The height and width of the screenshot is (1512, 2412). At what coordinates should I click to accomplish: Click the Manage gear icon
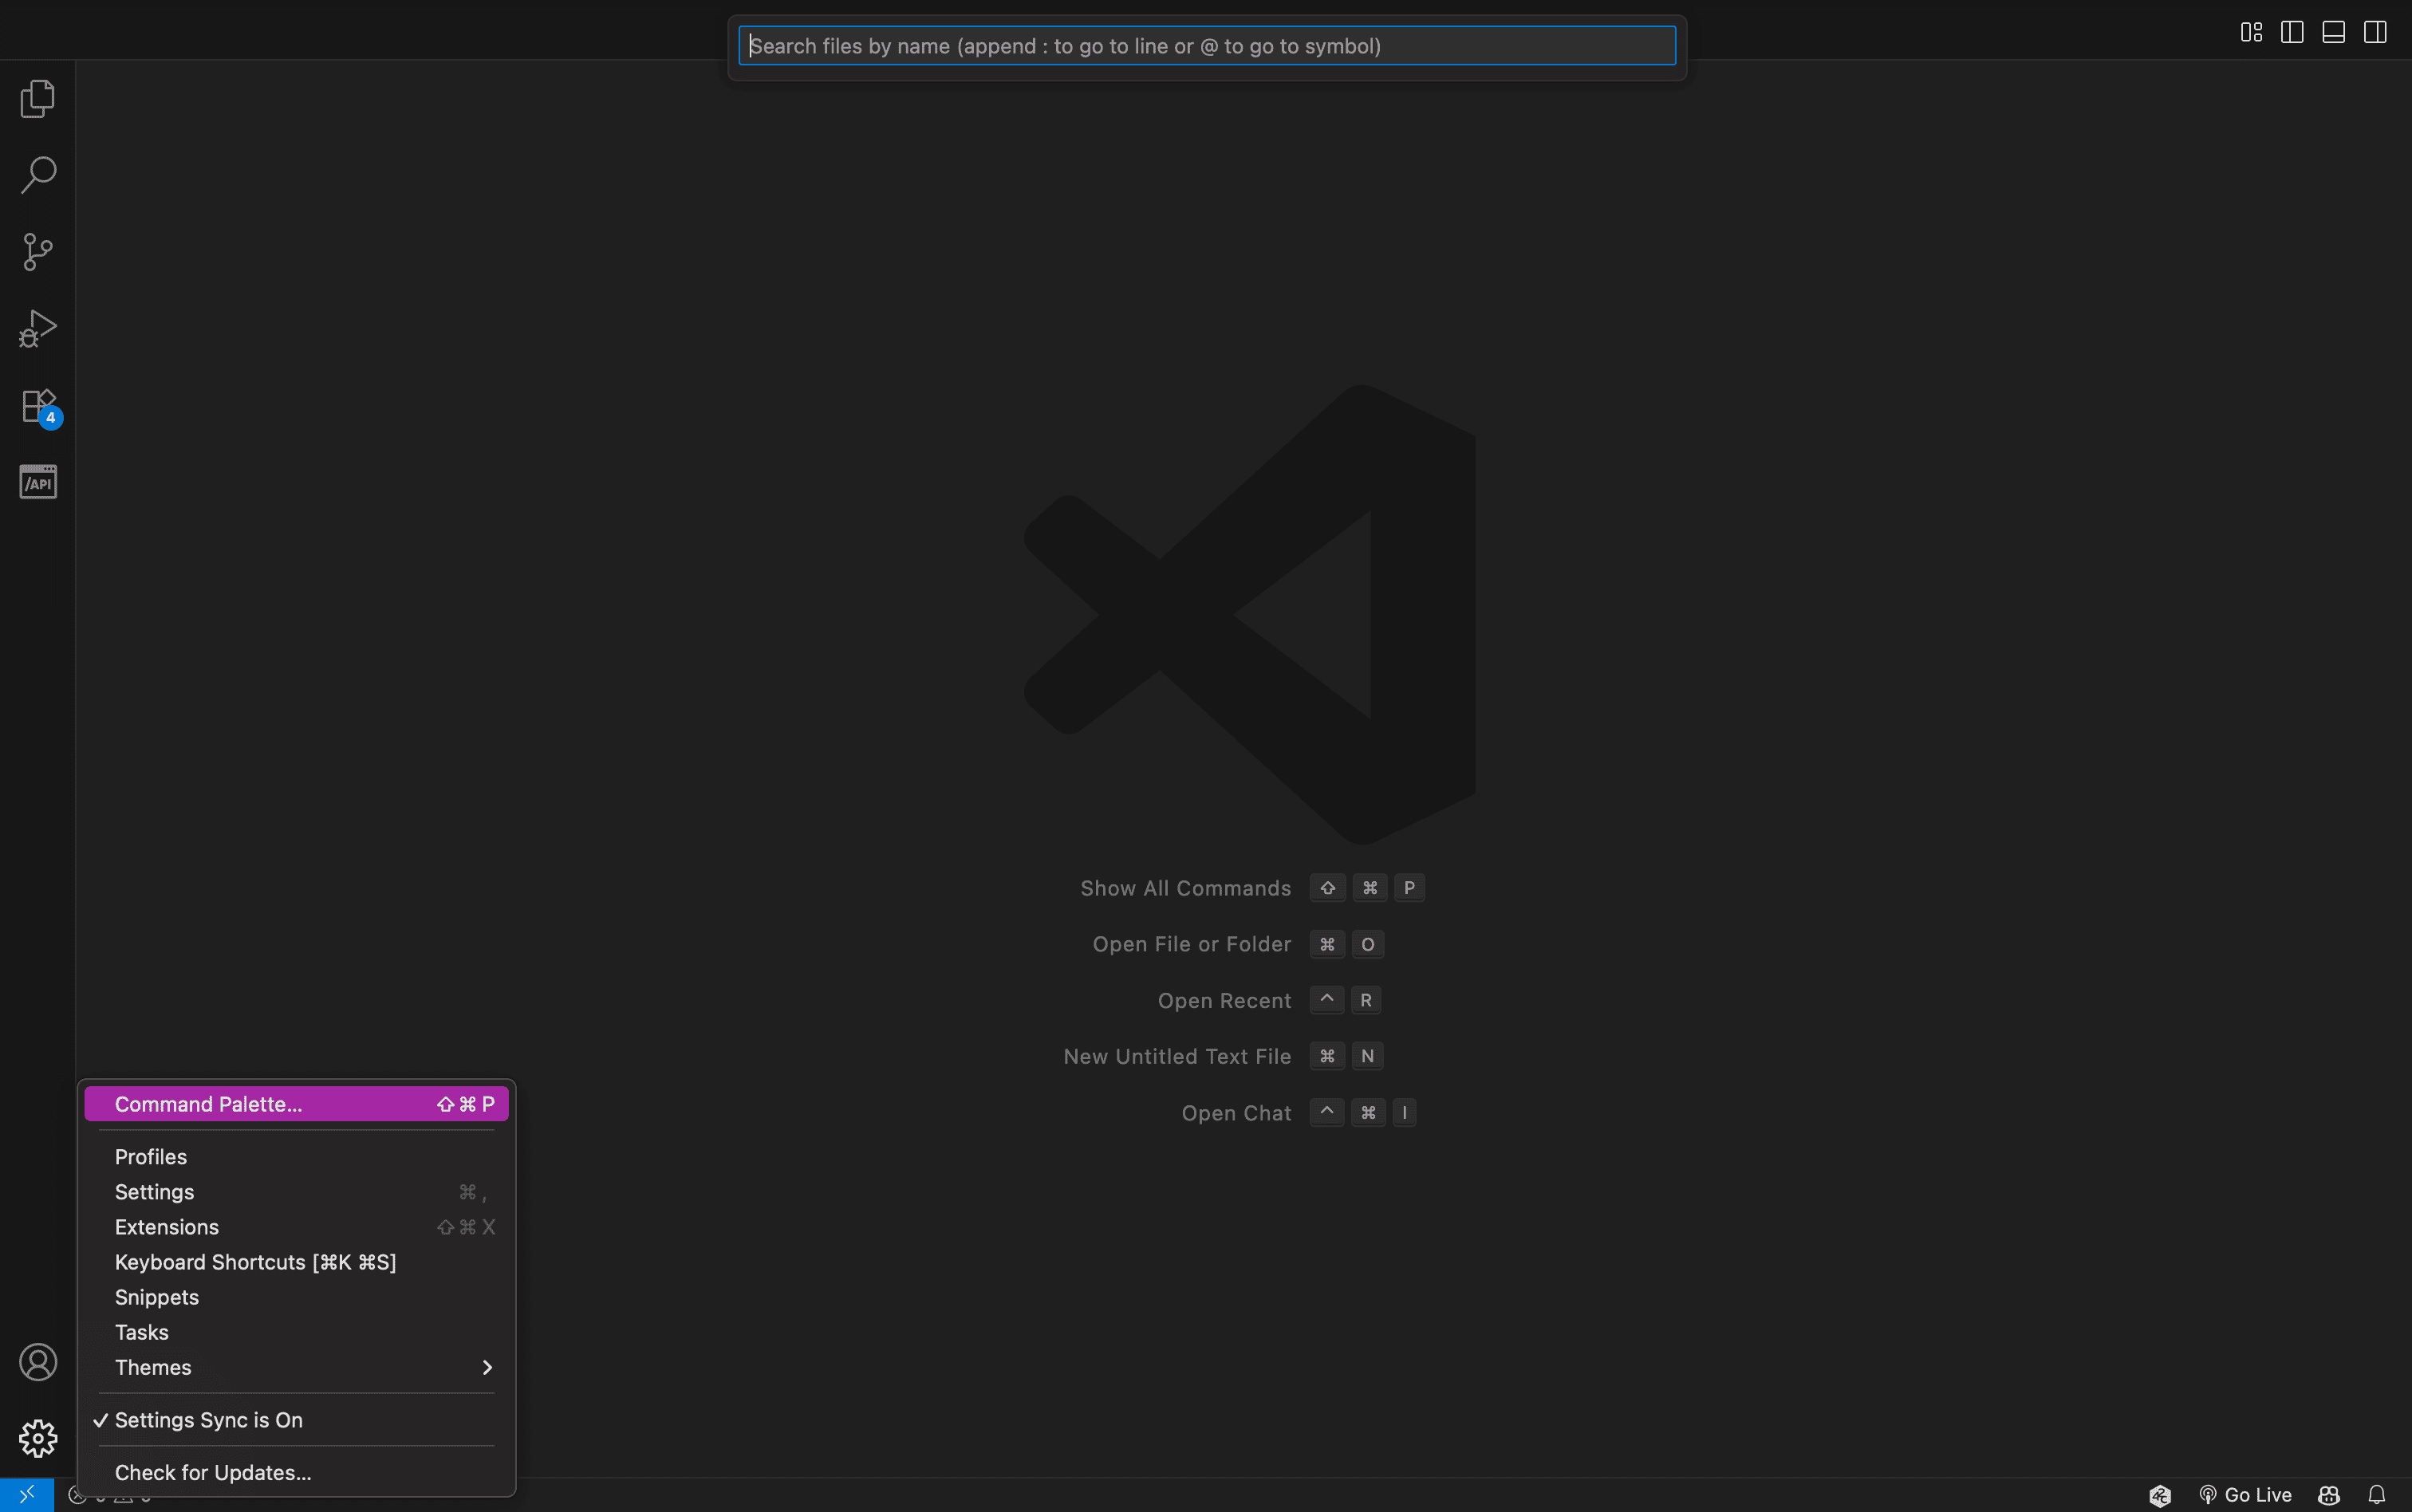pos(38,1438)
